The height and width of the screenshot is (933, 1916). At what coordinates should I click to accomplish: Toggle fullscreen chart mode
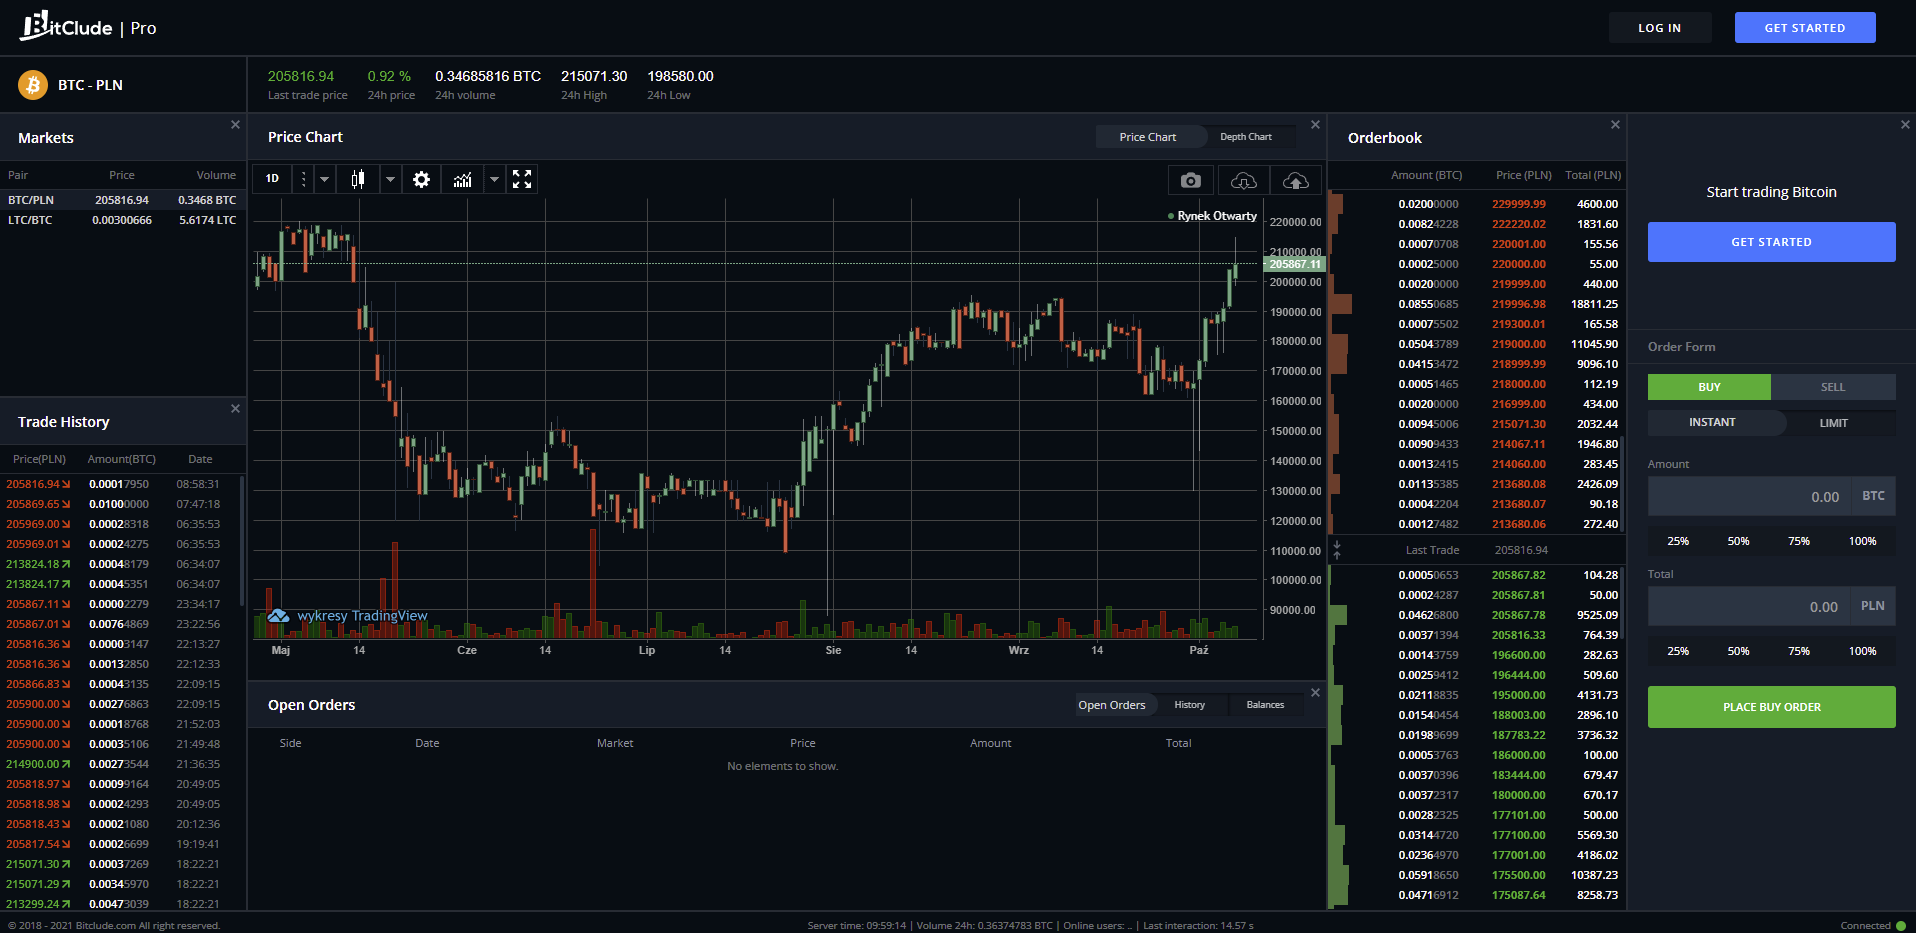coord(522,179)
